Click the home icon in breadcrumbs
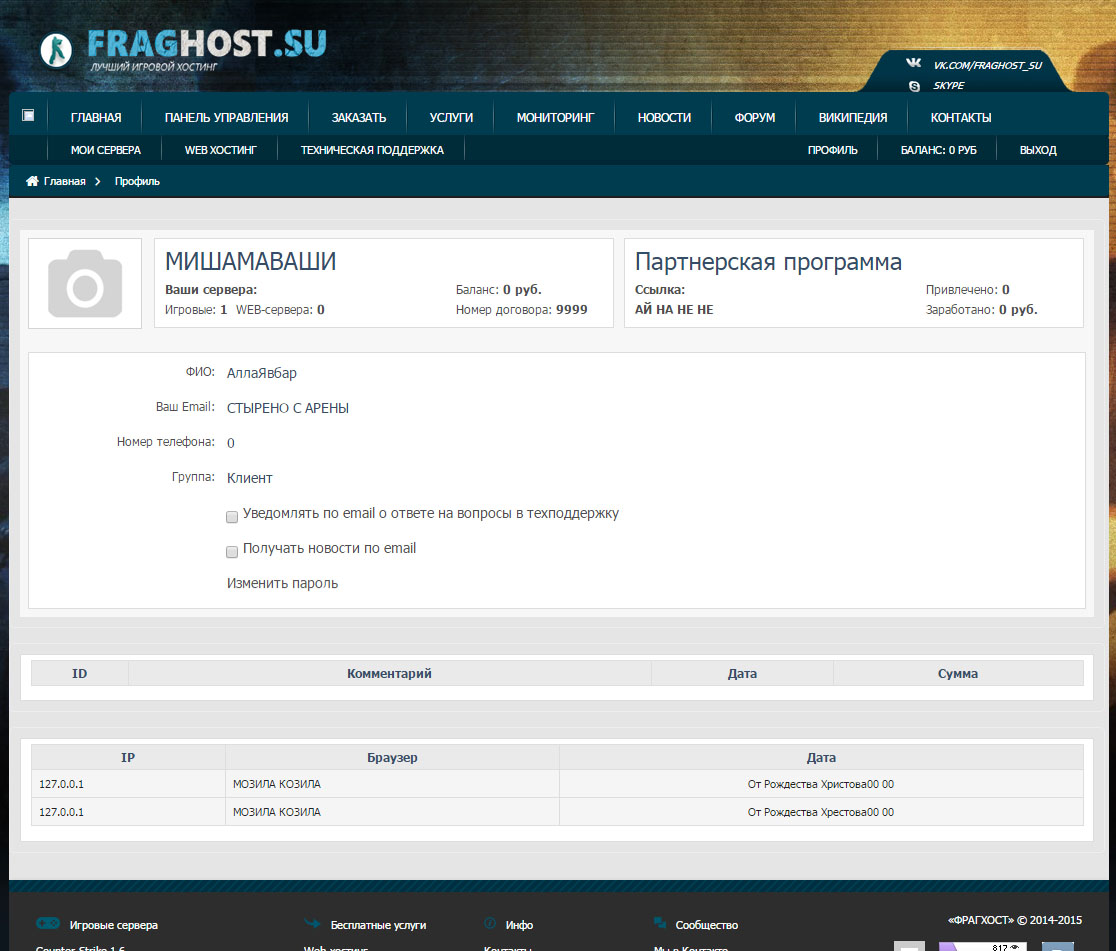 point(32,181)
